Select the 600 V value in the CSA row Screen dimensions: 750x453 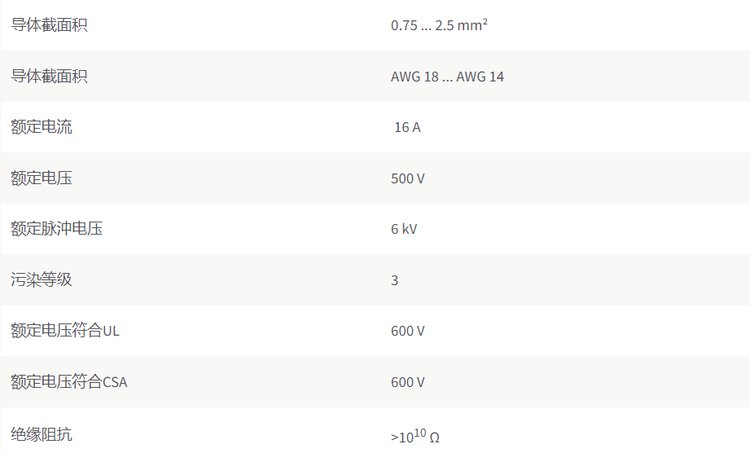coord(408,383)
